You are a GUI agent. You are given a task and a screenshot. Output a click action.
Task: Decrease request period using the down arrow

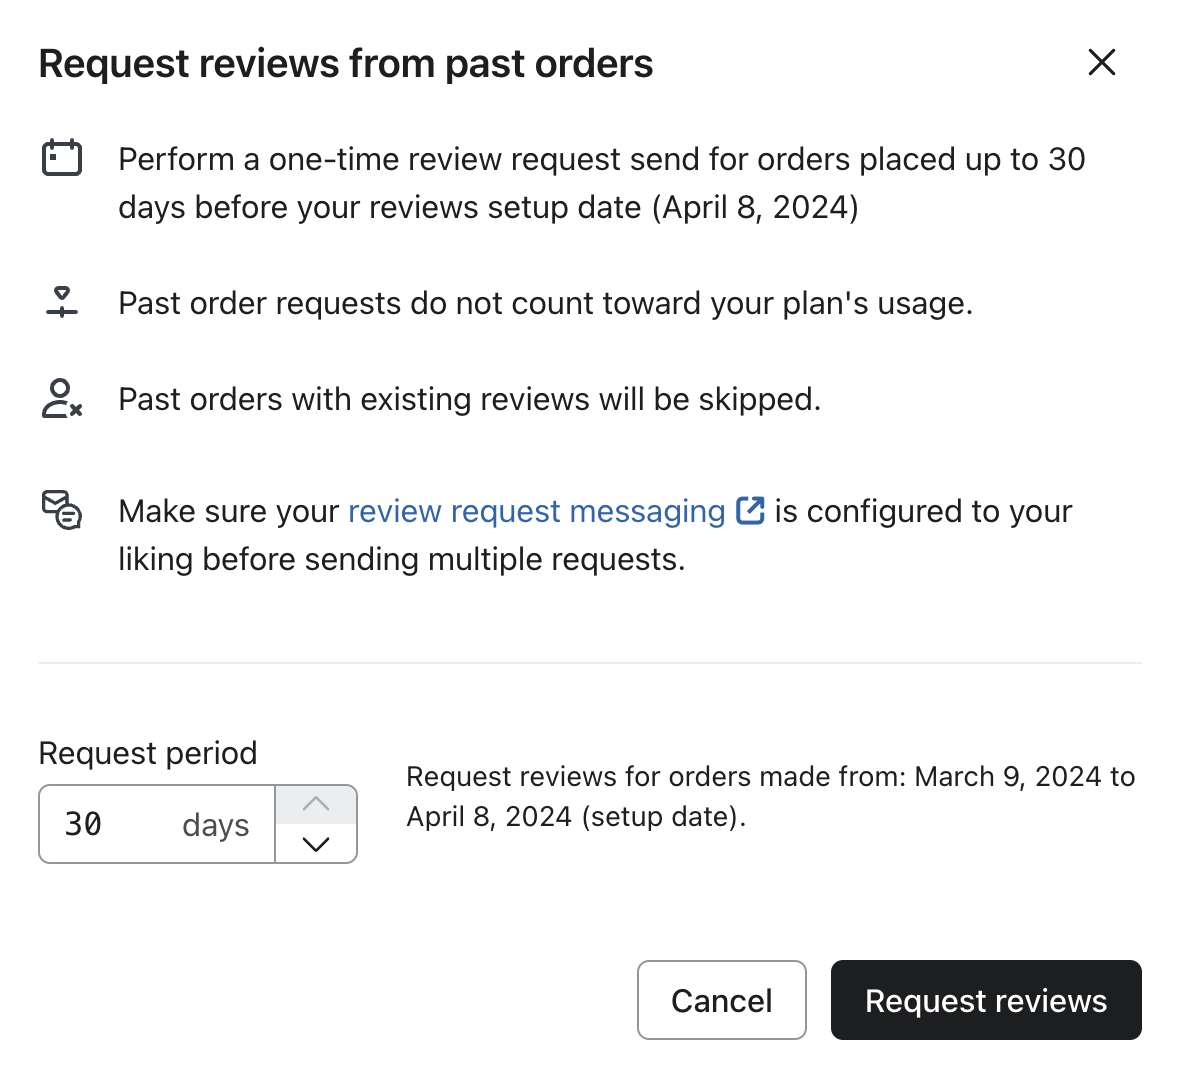[316, 845]
